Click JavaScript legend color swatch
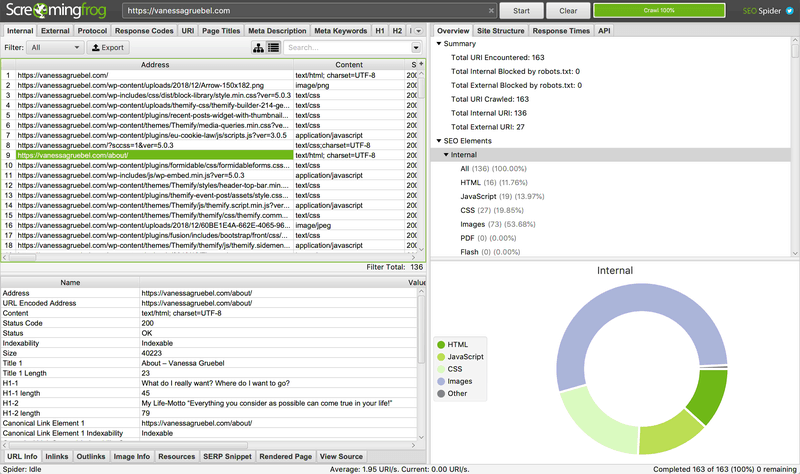 coord(441,357)
